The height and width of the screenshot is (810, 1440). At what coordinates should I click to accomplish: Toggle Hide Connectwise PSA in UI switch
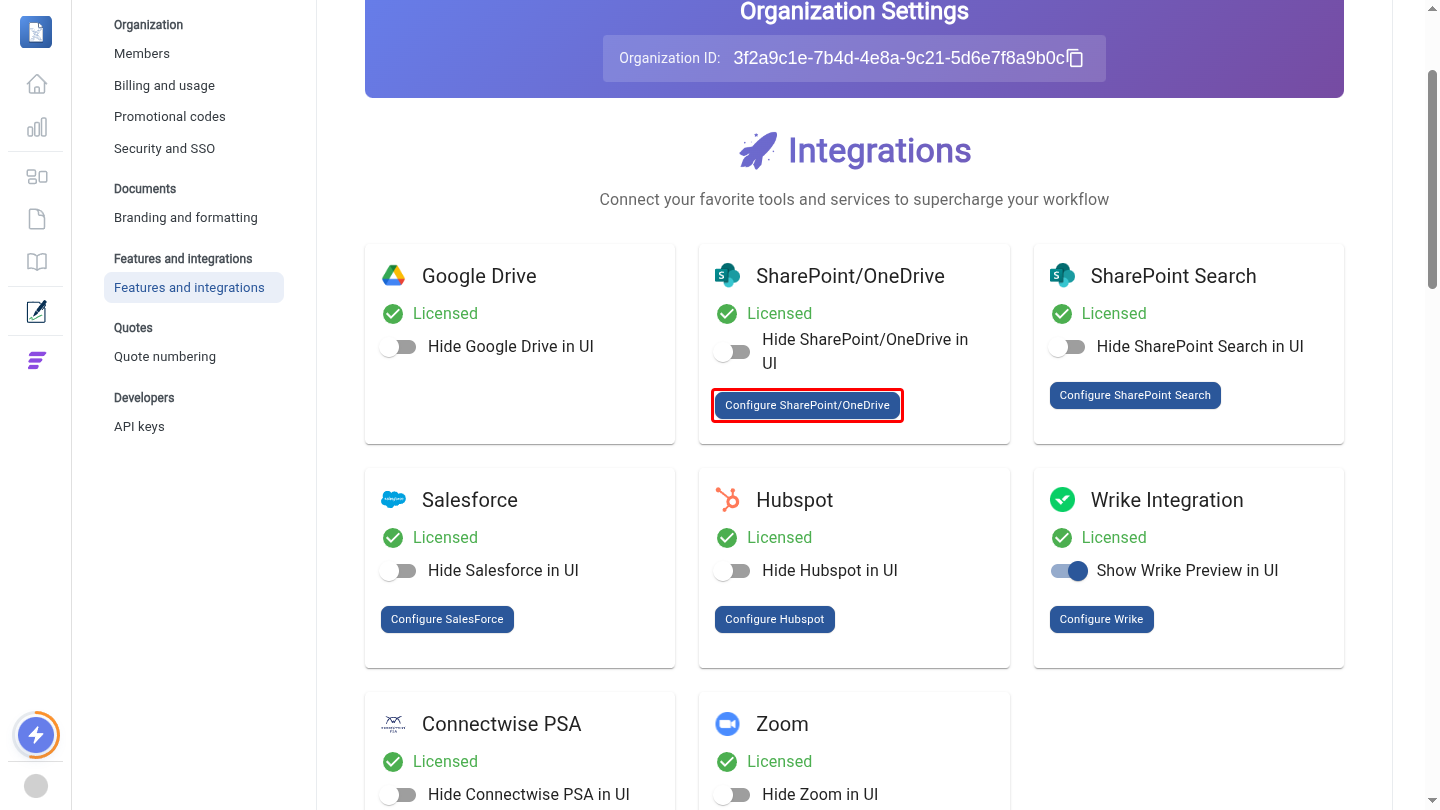tap(398, 795)
